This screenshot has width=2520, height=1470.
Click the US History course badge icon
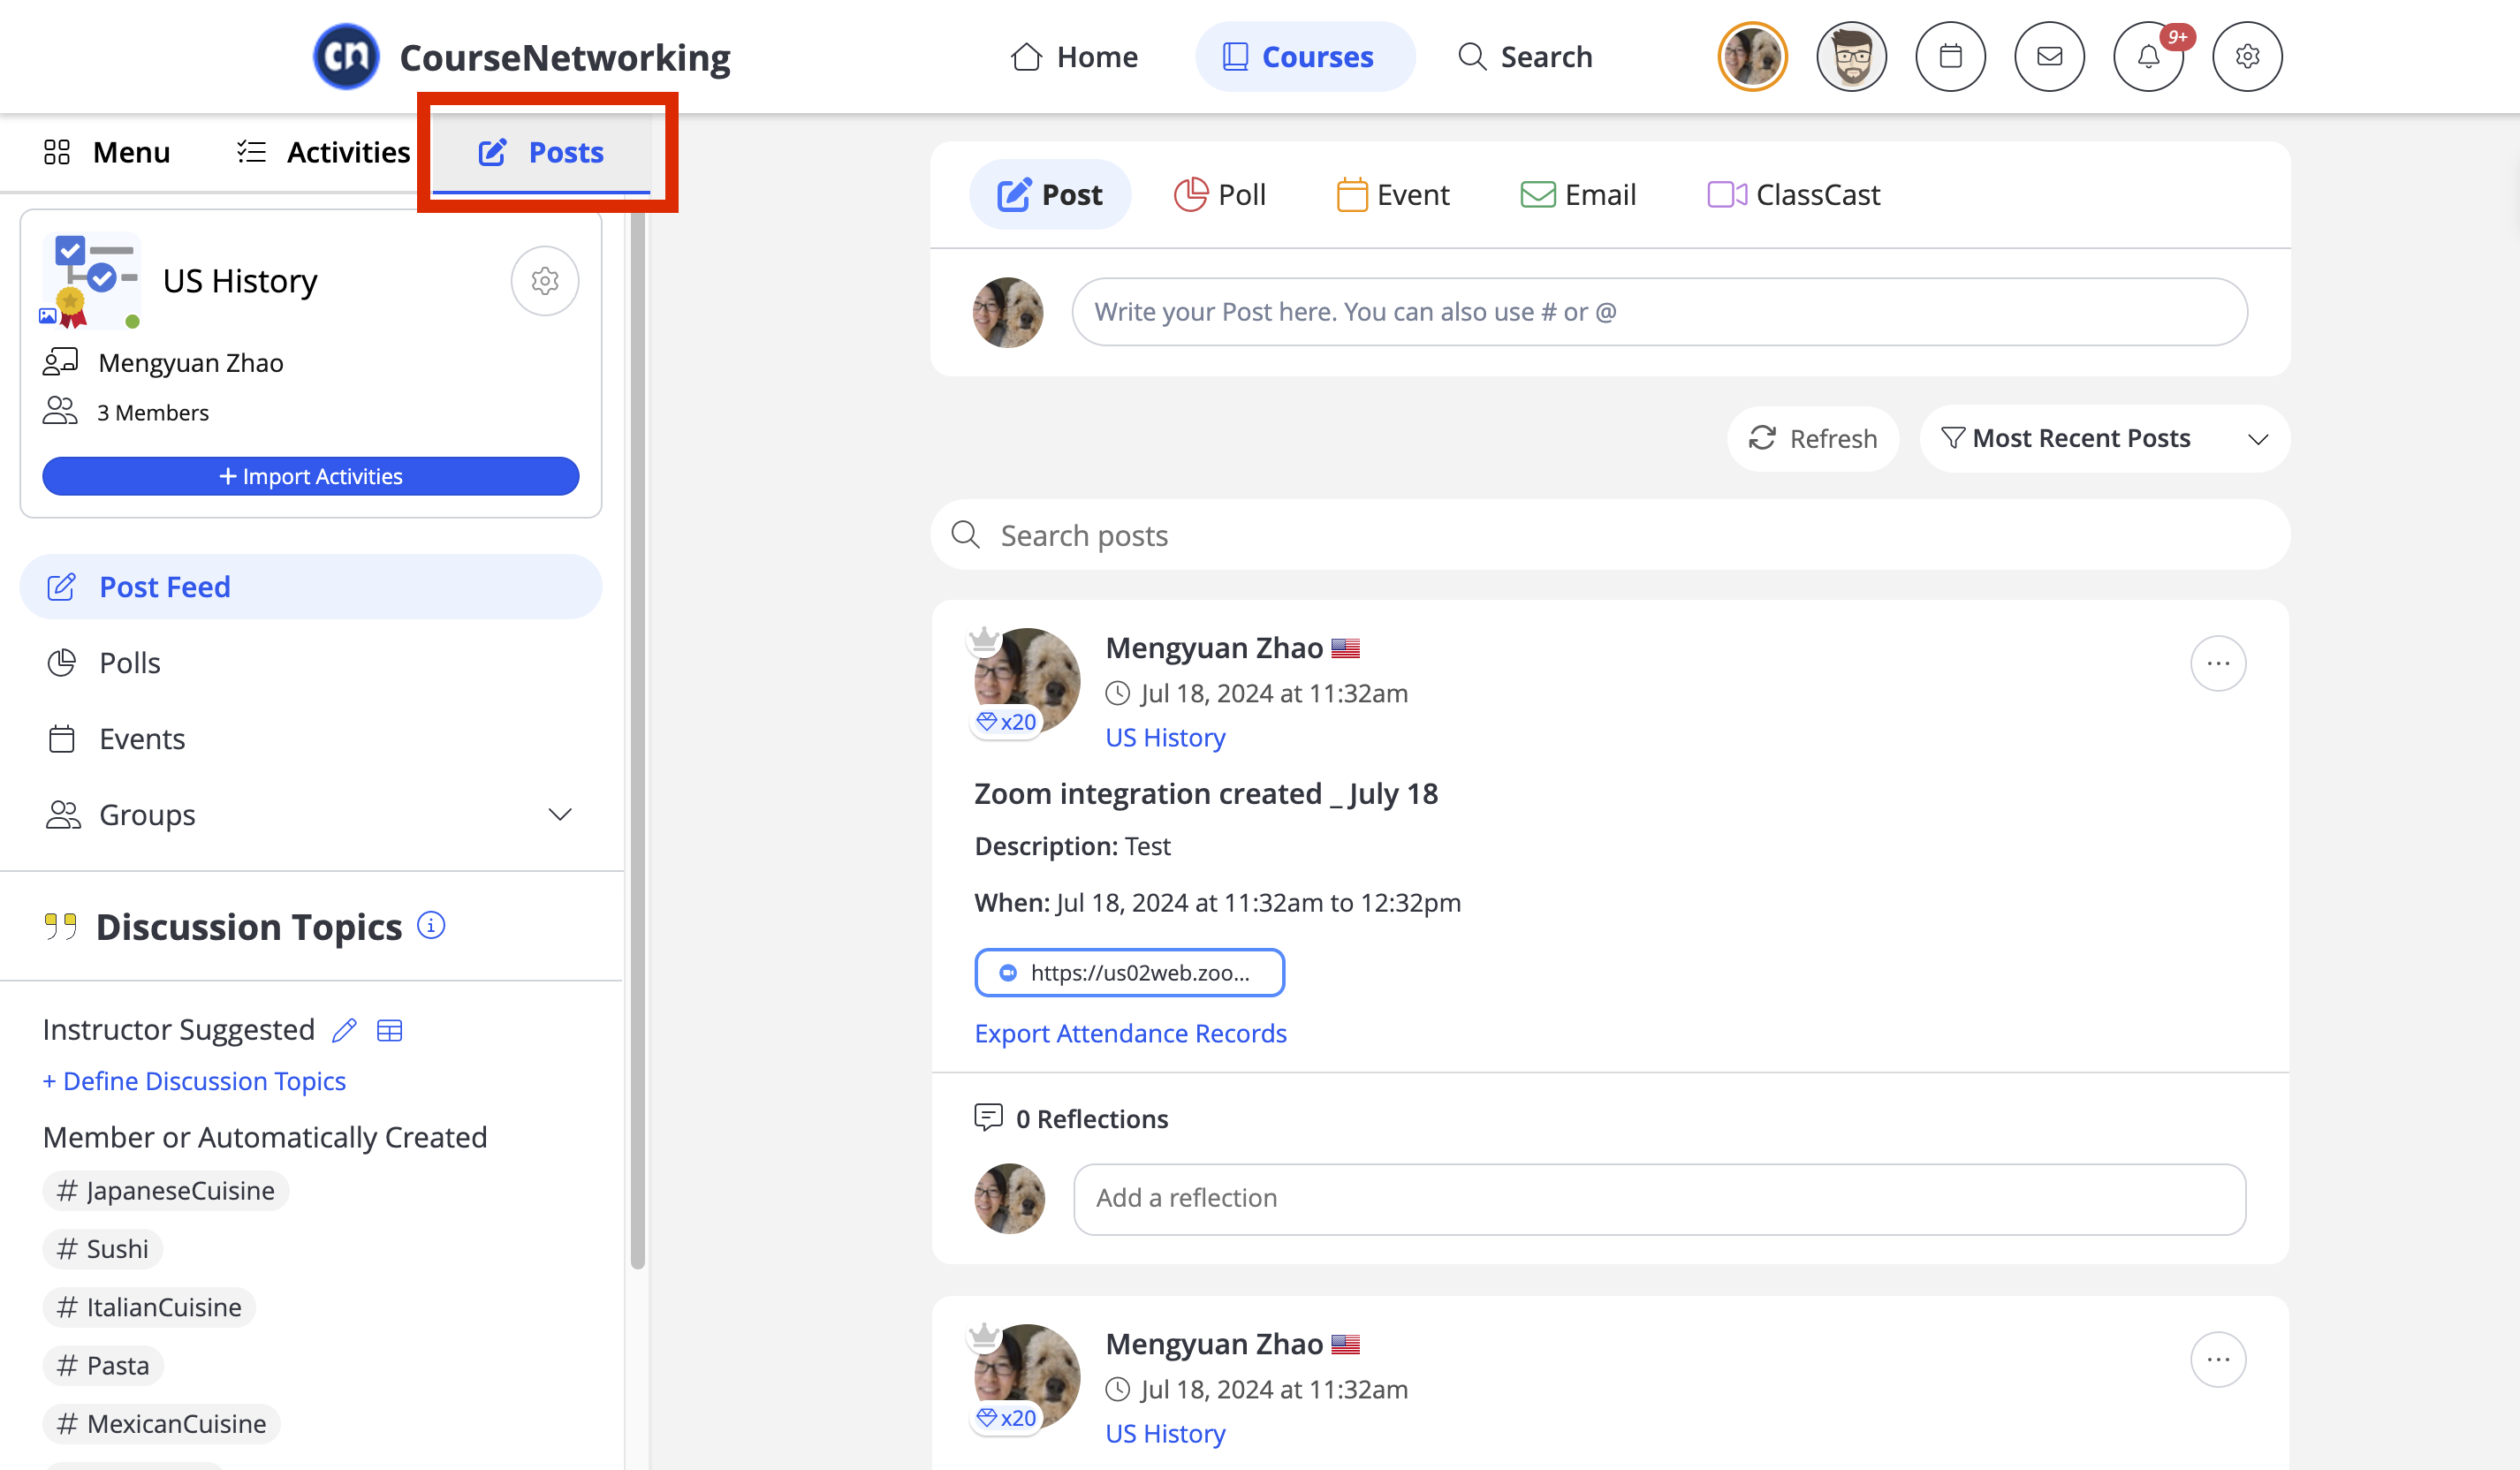pyautogui.click(x=91, y=281)
